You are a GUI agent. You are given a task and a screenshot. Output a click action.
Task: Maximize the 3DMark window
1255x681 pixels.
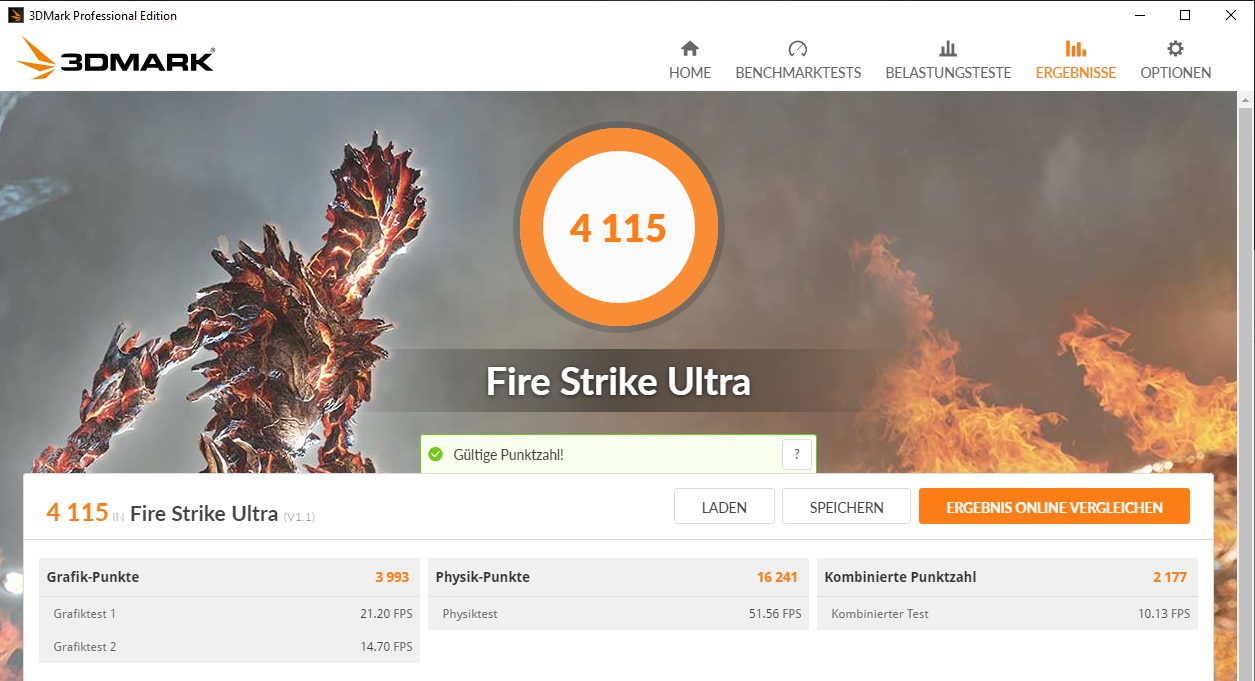pos(1185,15)
